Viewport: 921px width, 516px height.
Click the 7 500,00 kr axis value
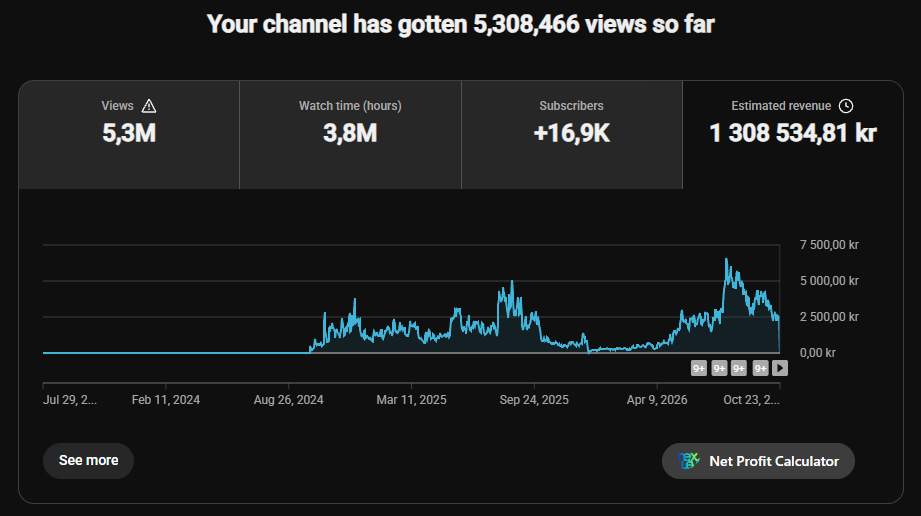click(x=829, y=245)
